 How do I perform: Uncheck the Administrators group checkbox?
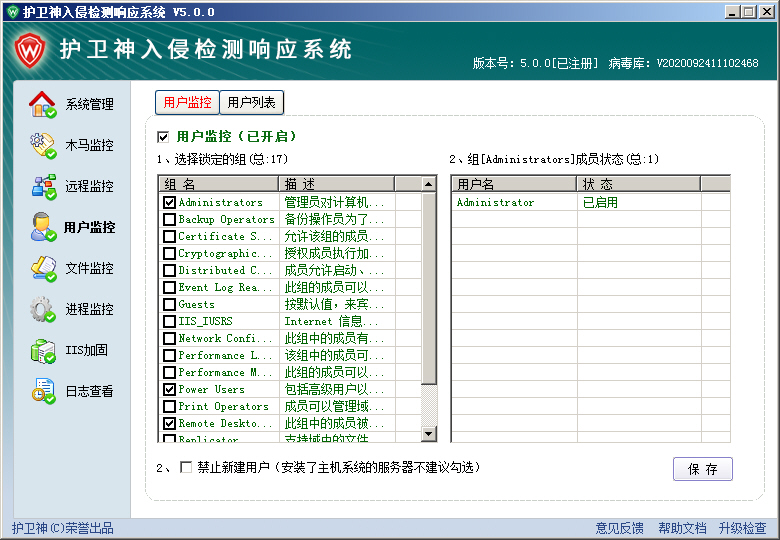click(169, 203)
